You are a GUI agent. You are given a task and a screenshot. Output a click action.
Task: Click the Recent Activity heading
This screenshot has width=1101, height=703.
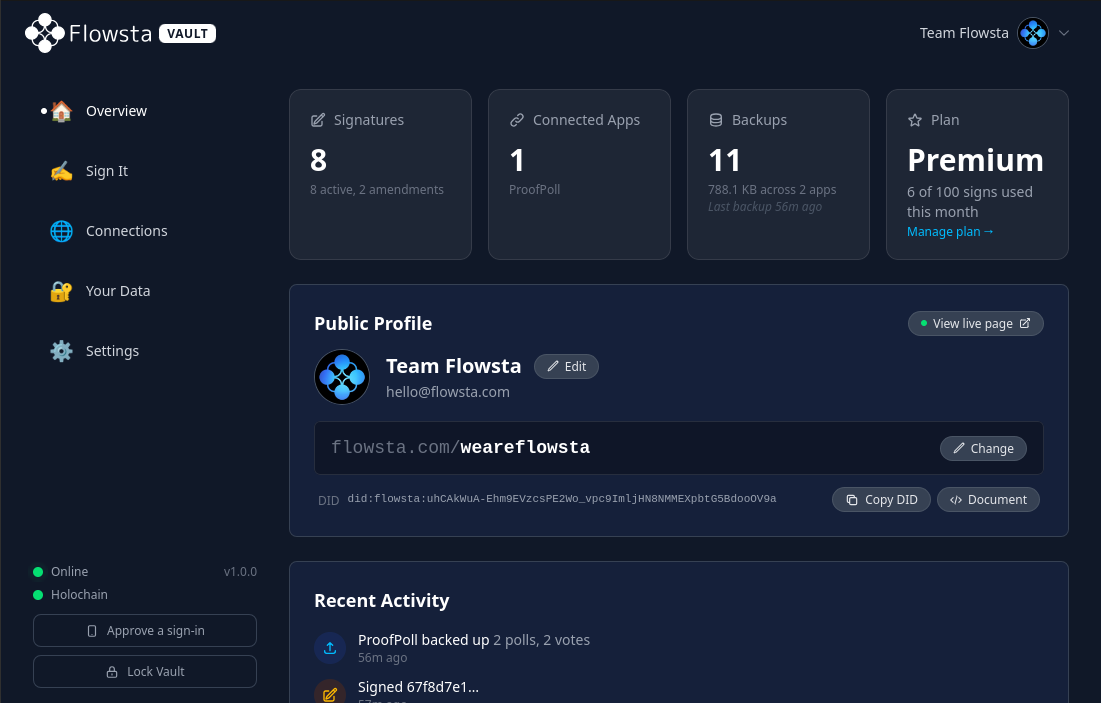point(381,600)
